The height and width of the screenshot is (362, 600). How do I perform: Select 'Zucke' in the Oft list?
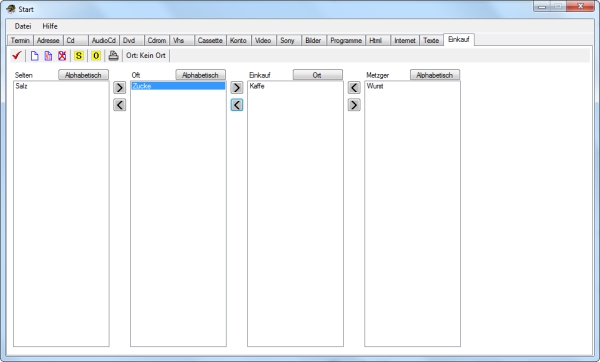178,86
